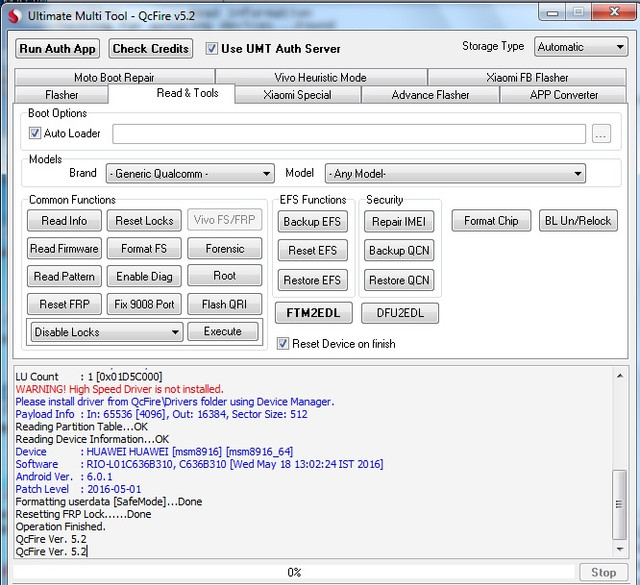Toggle Reset Device on finish checkbox
The height and width of the screenshot is (585, 640).
click(x=283, y=344)
